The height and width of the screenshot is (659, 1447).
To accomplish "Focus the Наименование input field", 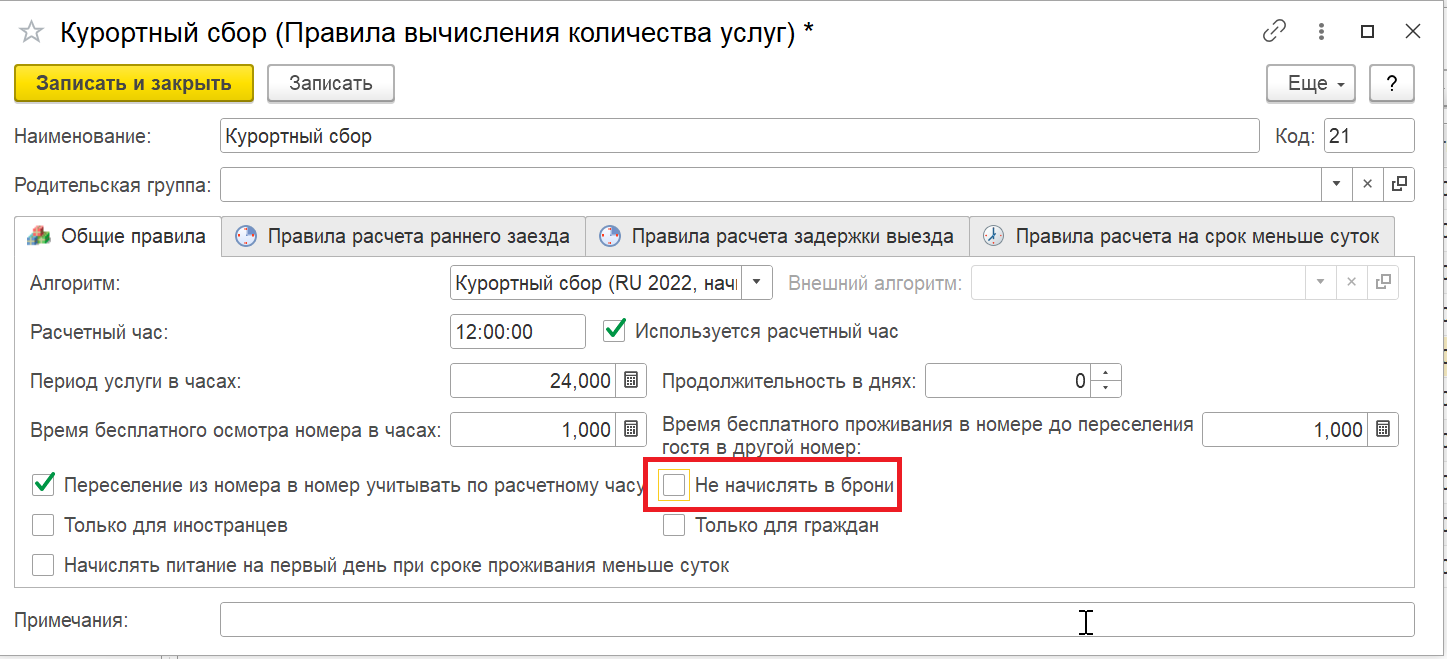I will tap(739, 136).
